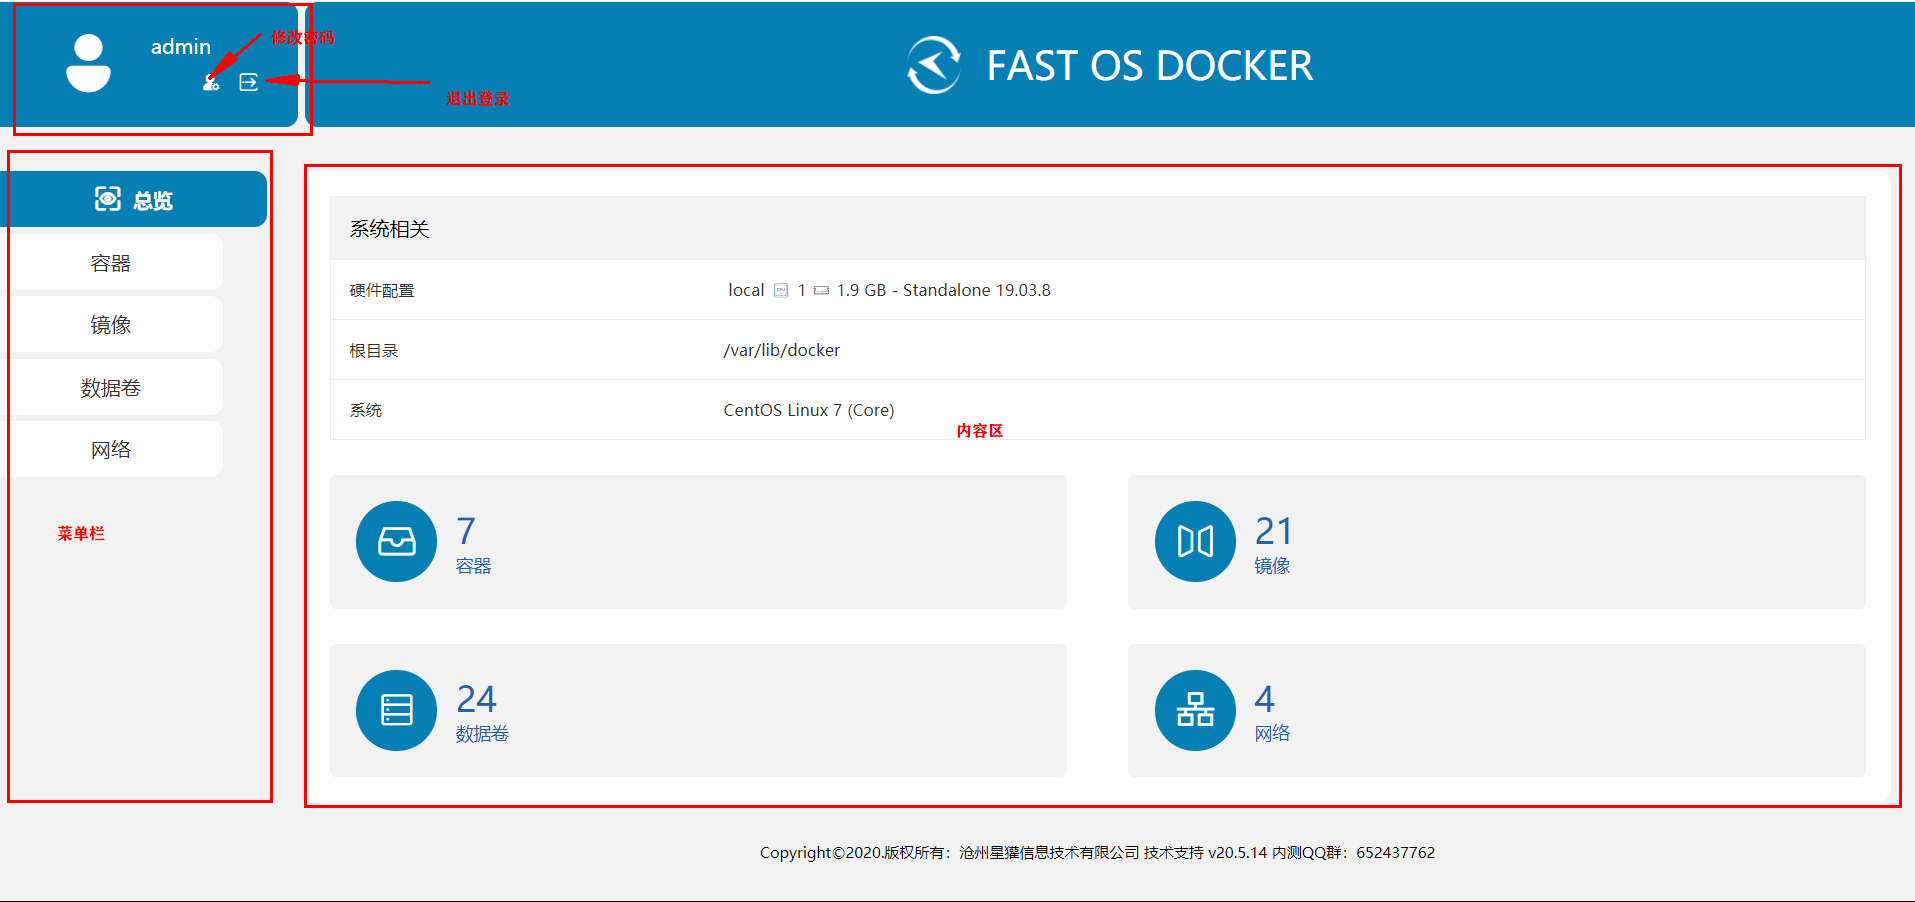Click the local endpoint name text

pos(746,290)
